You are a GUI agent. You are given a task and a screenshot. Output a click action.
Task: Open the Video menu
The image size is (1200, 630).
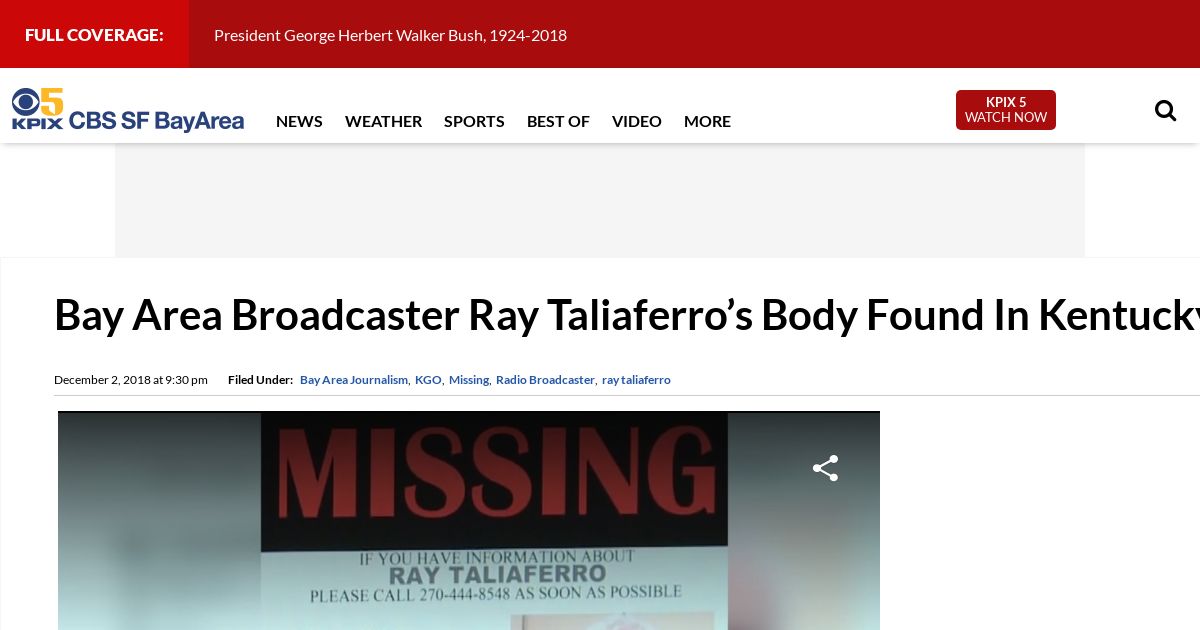(x=637, y=121)
